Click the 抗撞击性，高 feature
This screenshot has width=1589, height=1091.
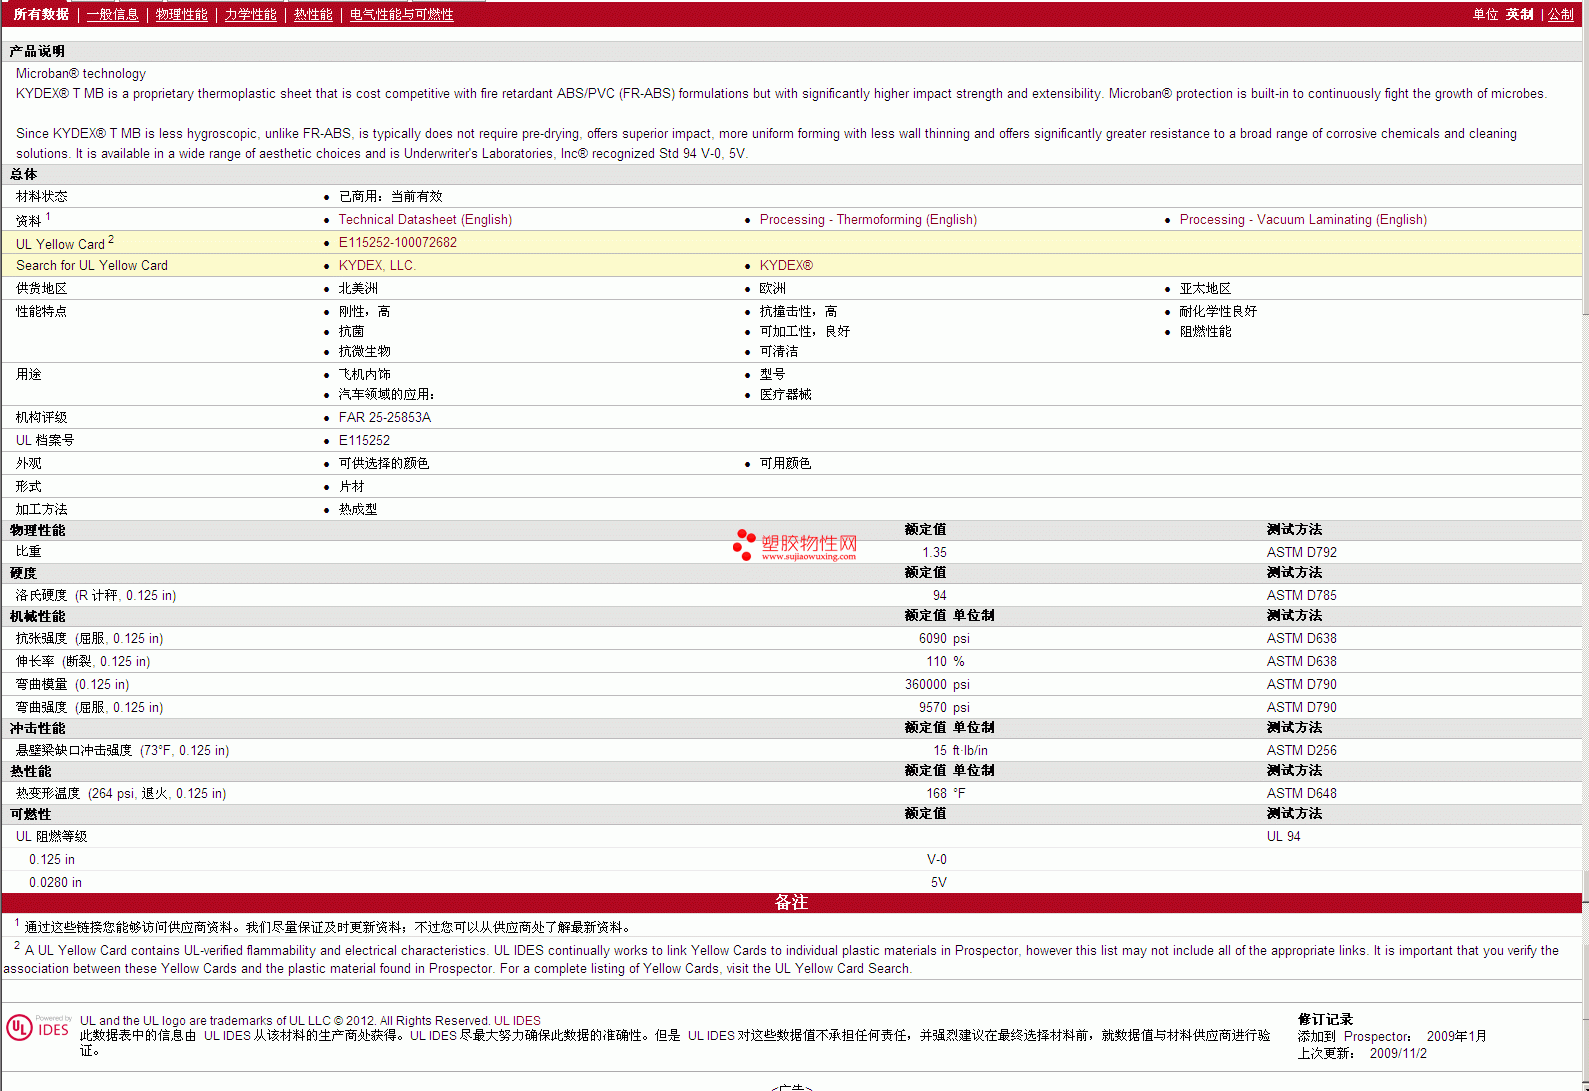click(x=798, y=311)
